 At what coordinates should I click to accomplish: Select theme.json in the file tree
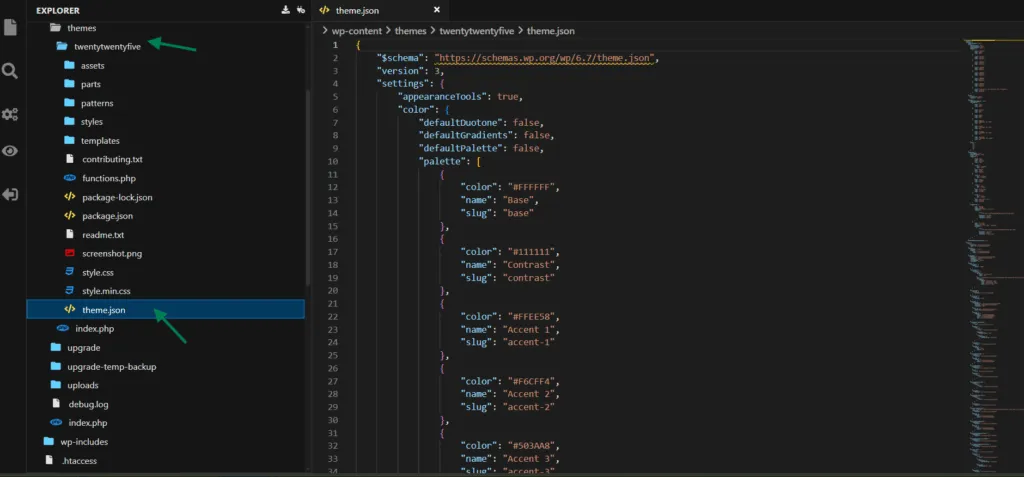[165, 310]
